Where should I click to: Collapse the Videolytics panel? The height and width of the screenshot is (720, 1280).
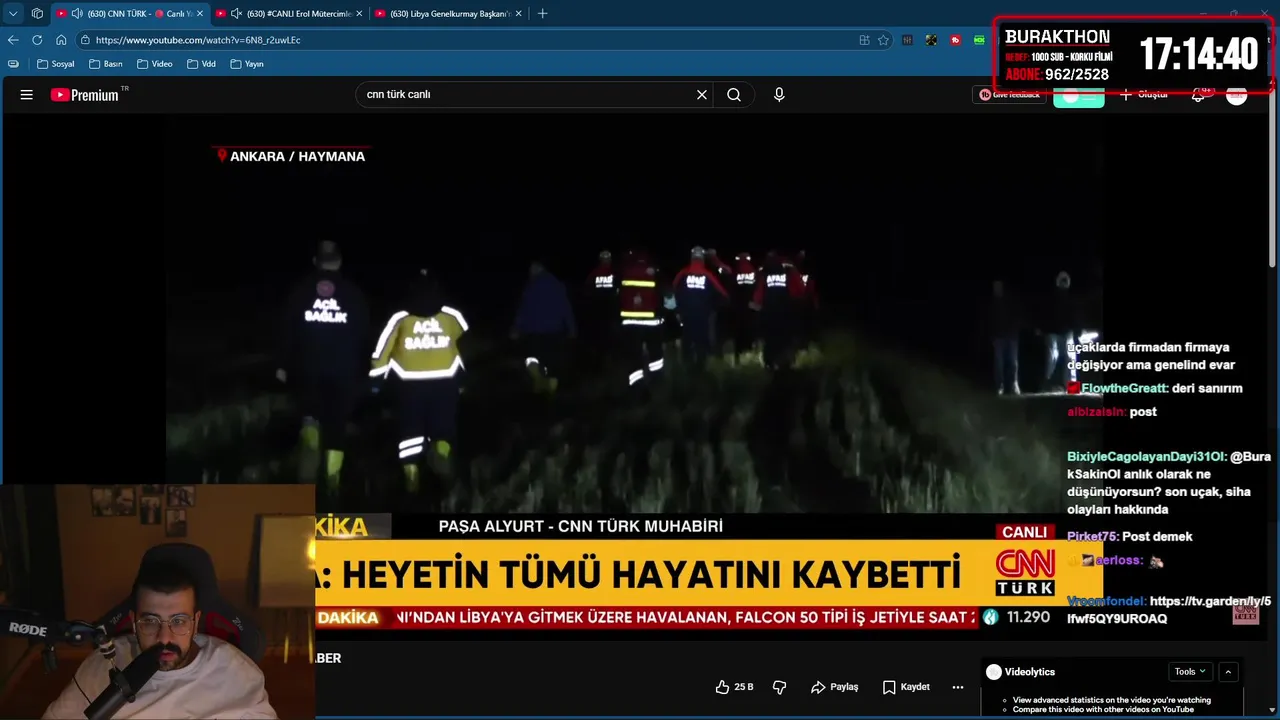[1229, 672]
